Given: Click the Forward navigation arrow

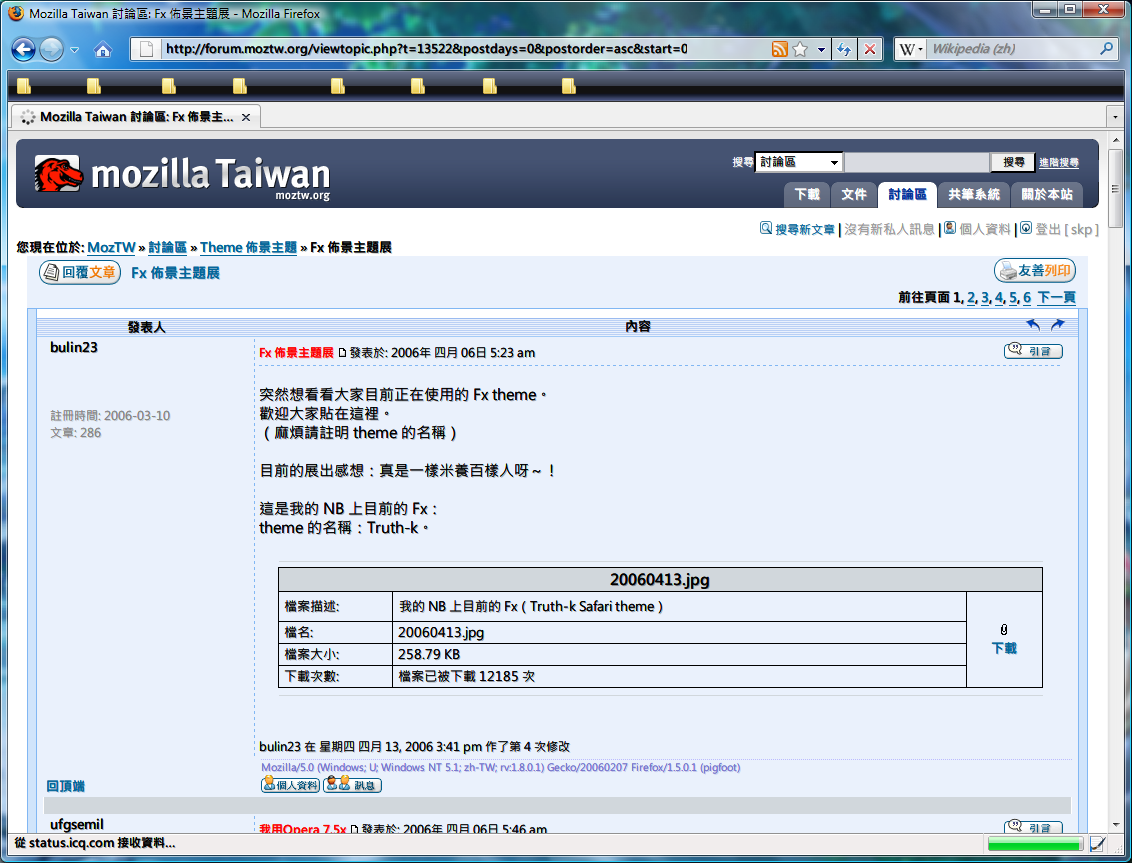Looking at the screenshot, I should [x=51, y=49].
